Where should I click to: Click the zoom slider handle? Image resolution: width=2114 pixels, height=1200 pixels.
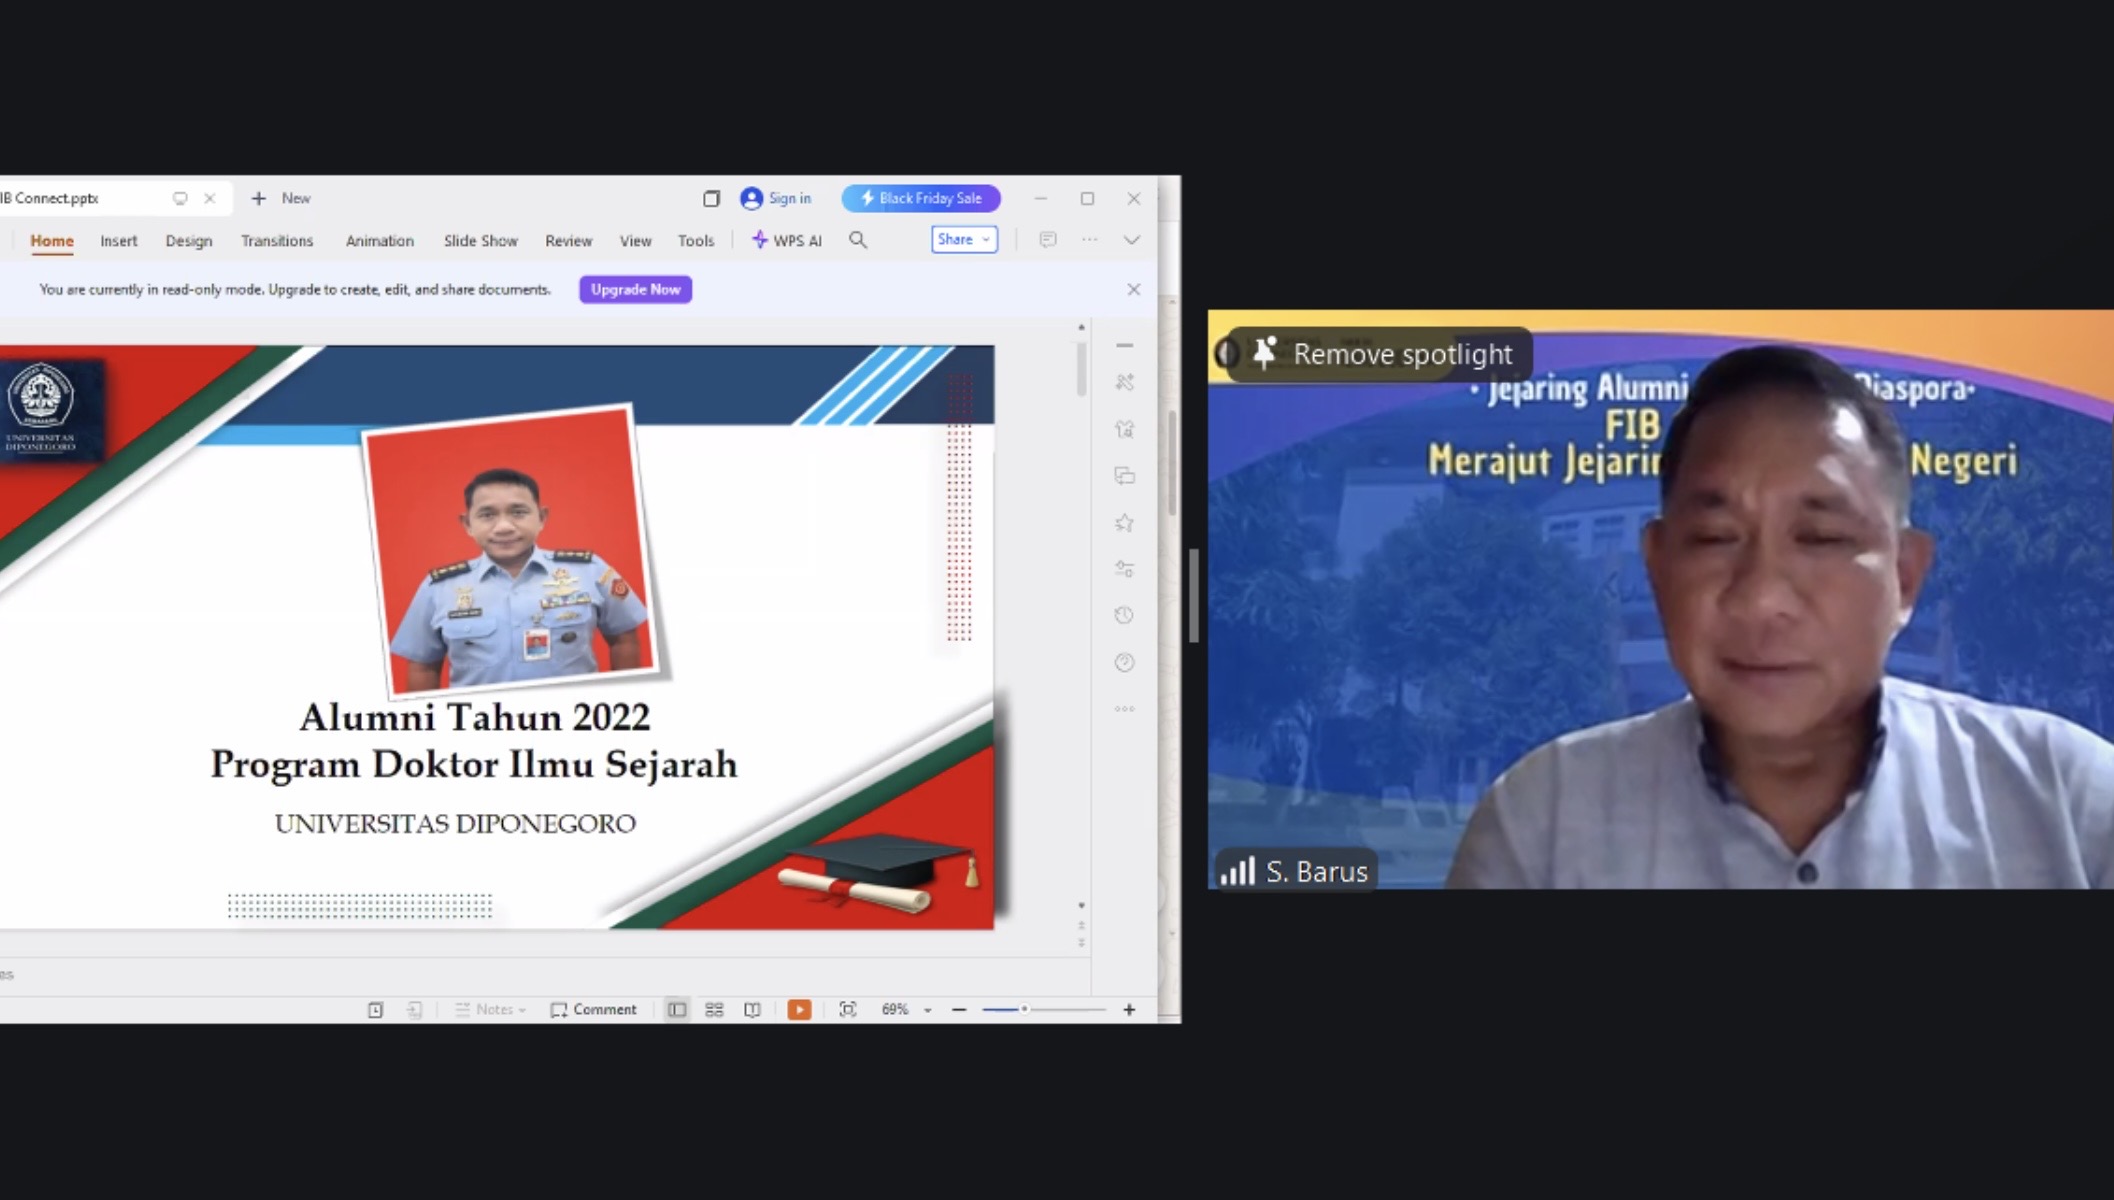pos(1024,1010)
